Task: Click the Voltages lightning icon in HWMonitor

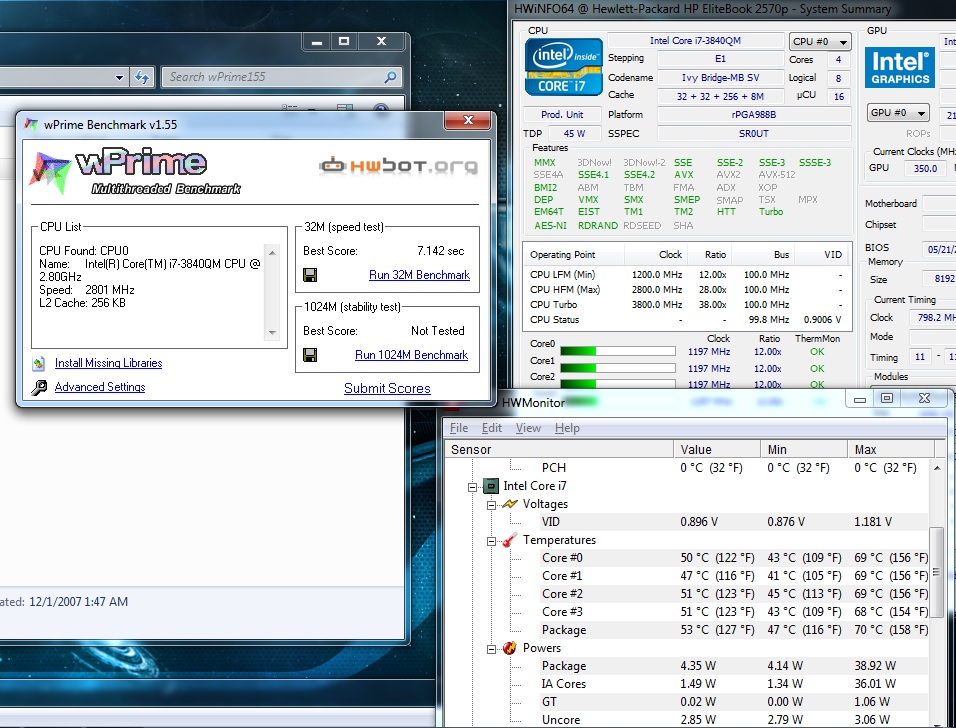Action: pos(510,504)
